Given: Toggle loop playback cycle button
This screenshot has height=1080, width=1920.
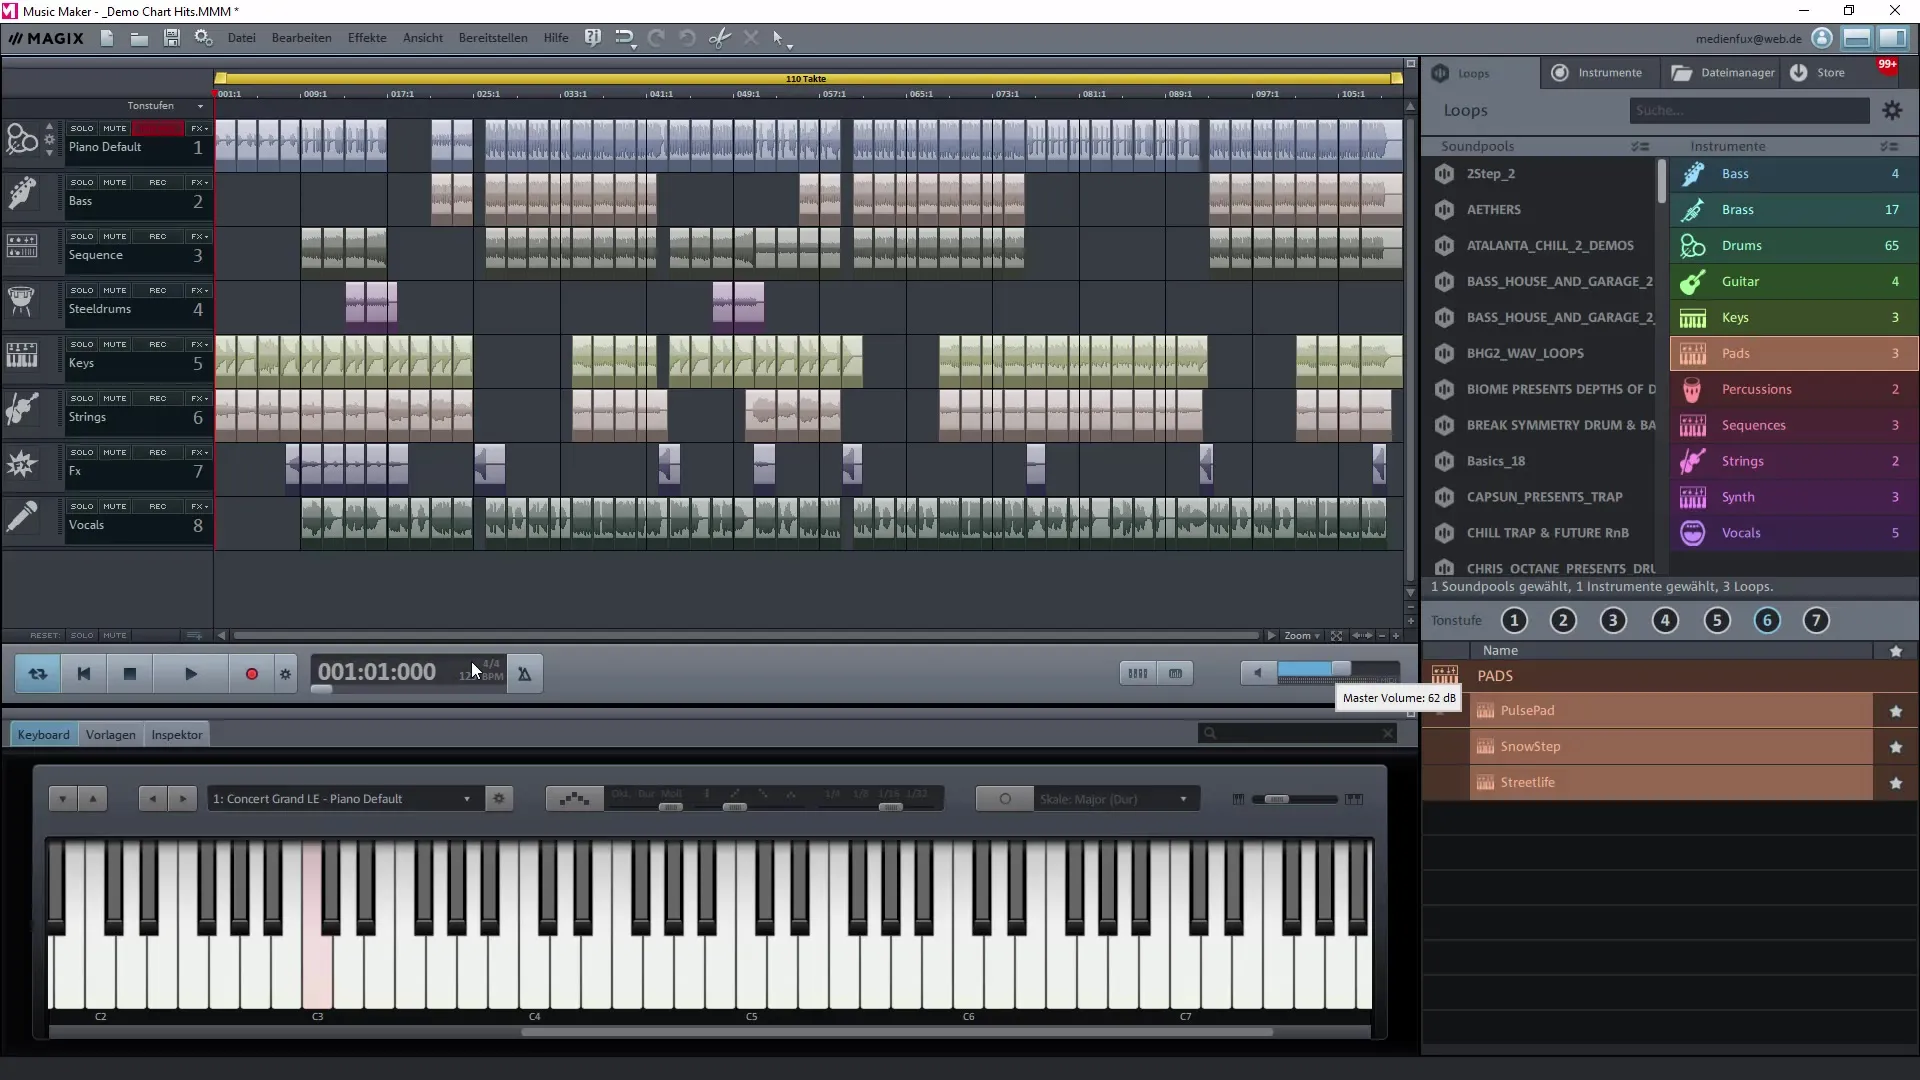Looking at the screenshot, I should (x=38, y=674).
